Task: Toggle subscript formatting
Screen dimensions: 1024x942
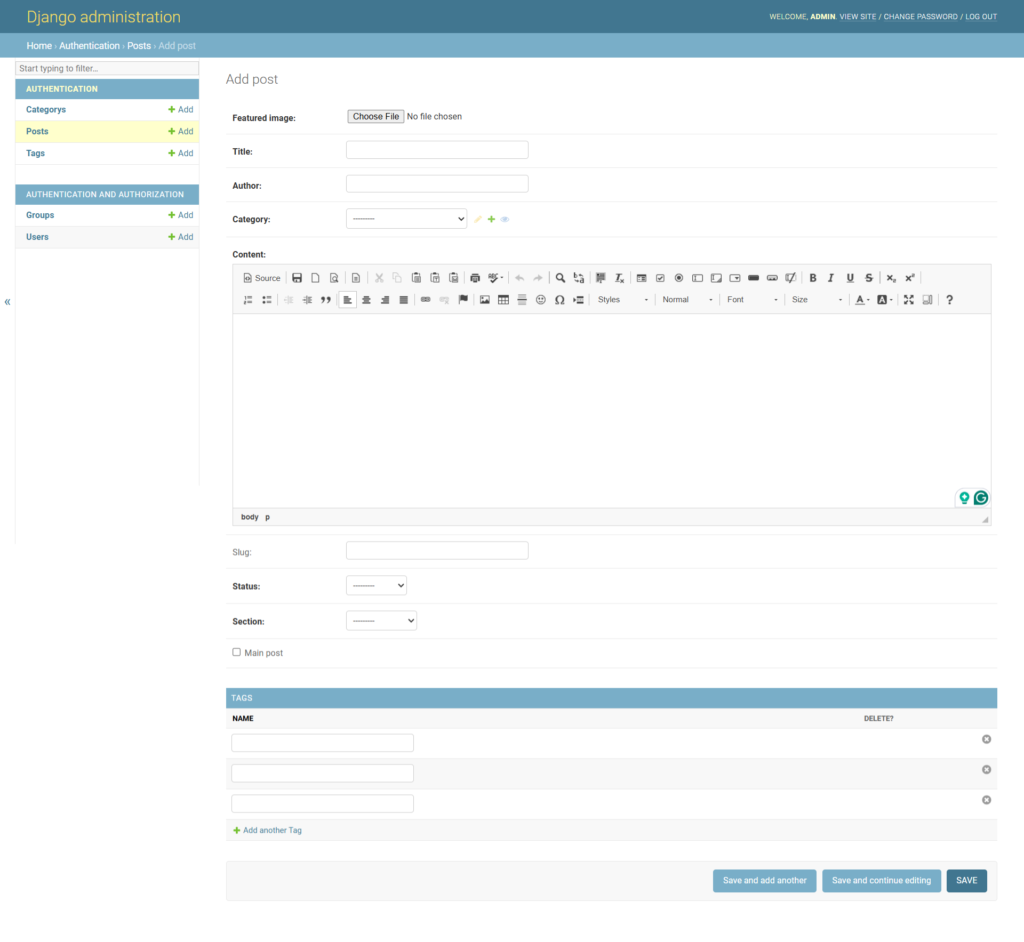Action: coord(891,278)
